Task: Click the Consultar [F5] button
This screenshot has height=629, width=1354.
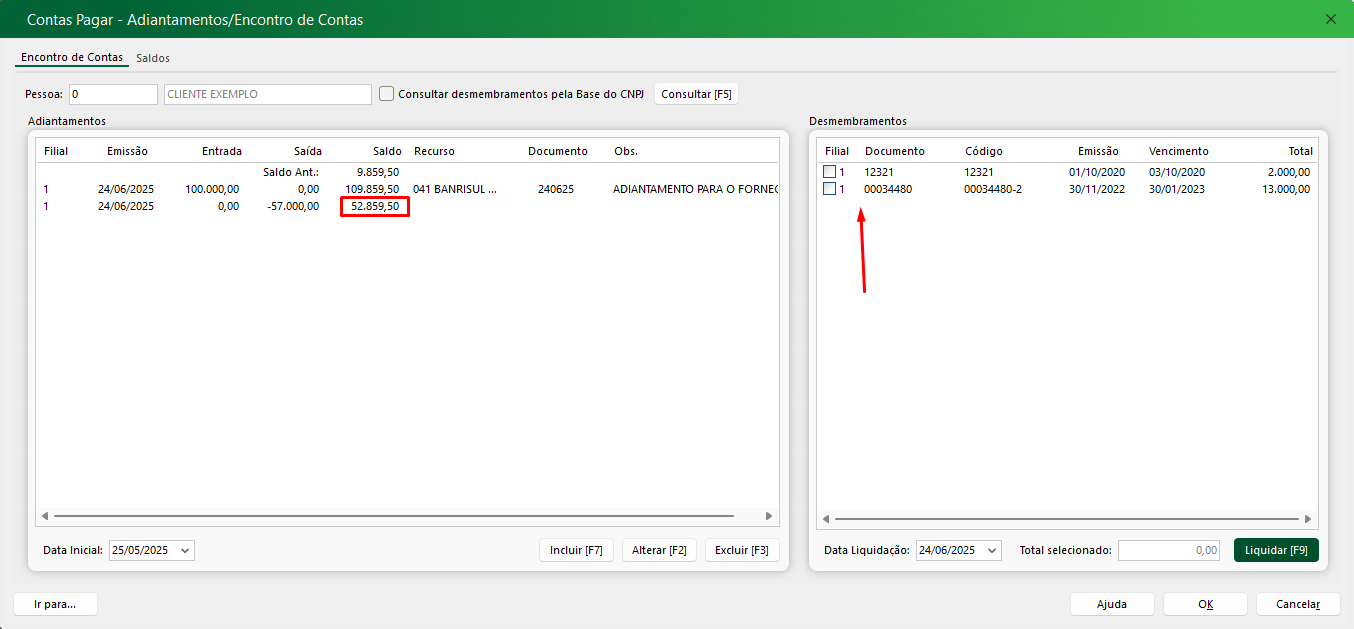Action: coord(696,94)
